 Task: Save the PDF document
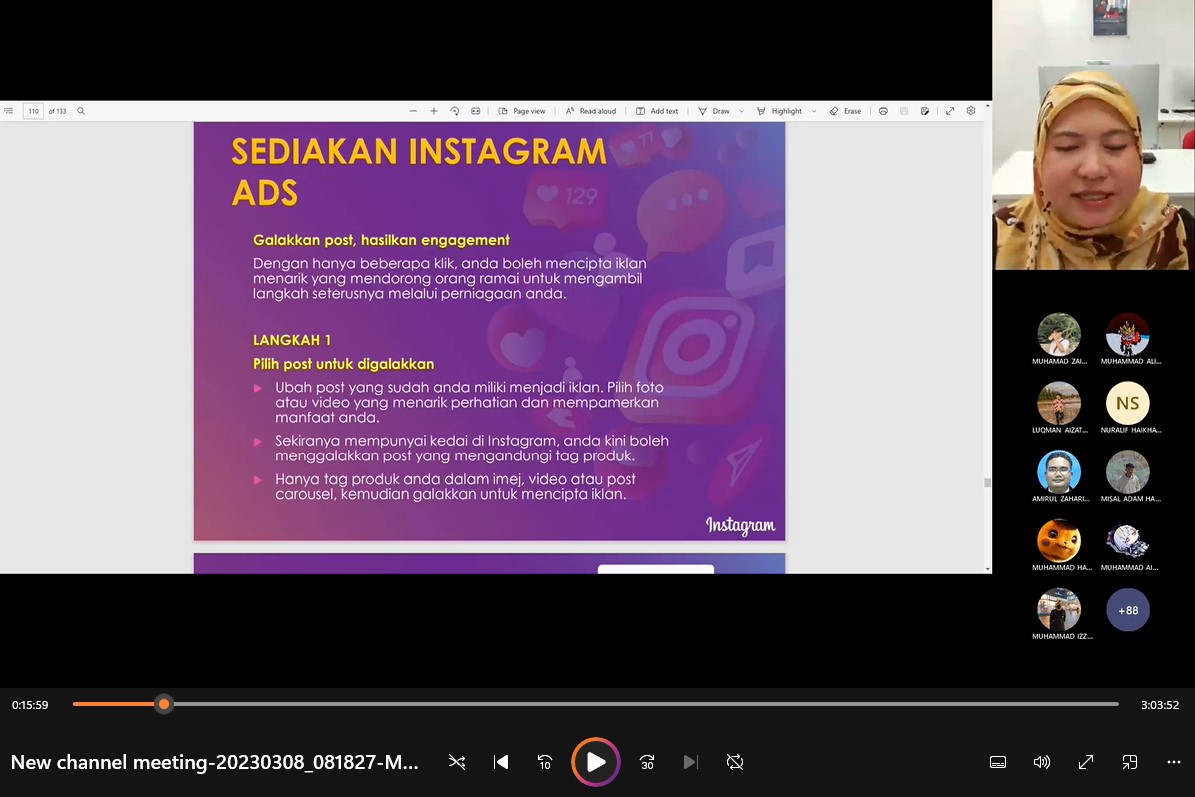[x=904, y=111]
